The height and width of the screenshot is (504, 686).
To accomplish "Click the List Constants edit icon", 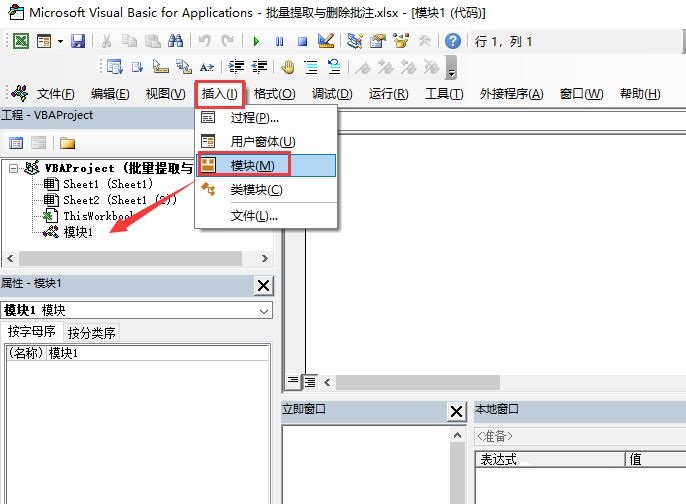I will [137, 67].
